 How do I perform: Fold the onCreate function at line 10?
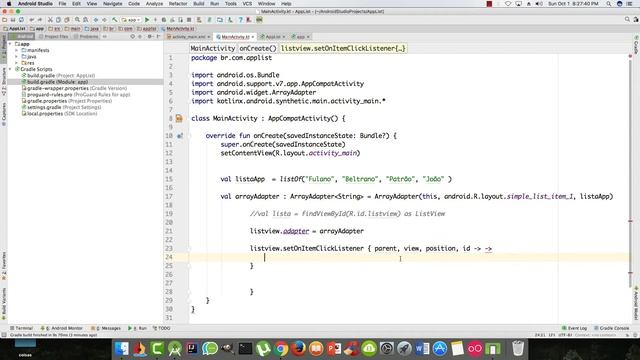[190, 136]
